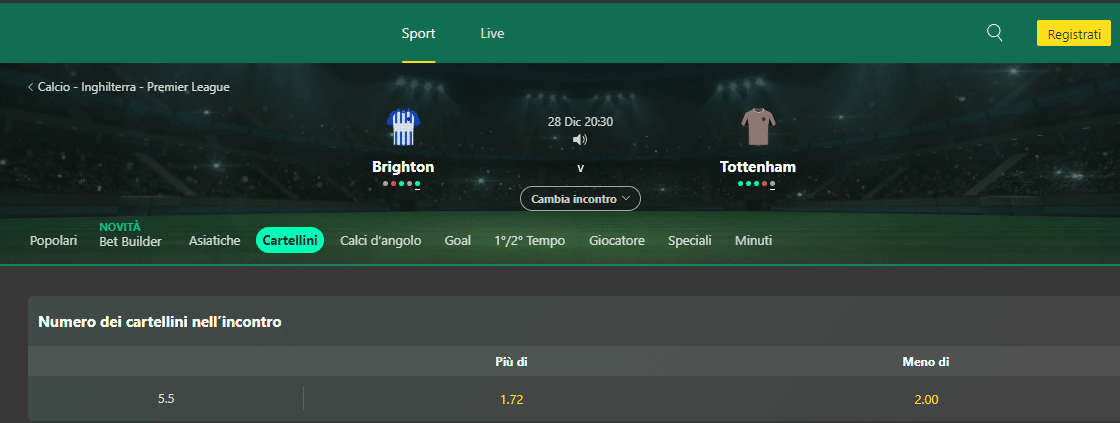Expand the Cambia incontro dropdown
Screen dimensions: 1120x423
(x=580, y=199)
